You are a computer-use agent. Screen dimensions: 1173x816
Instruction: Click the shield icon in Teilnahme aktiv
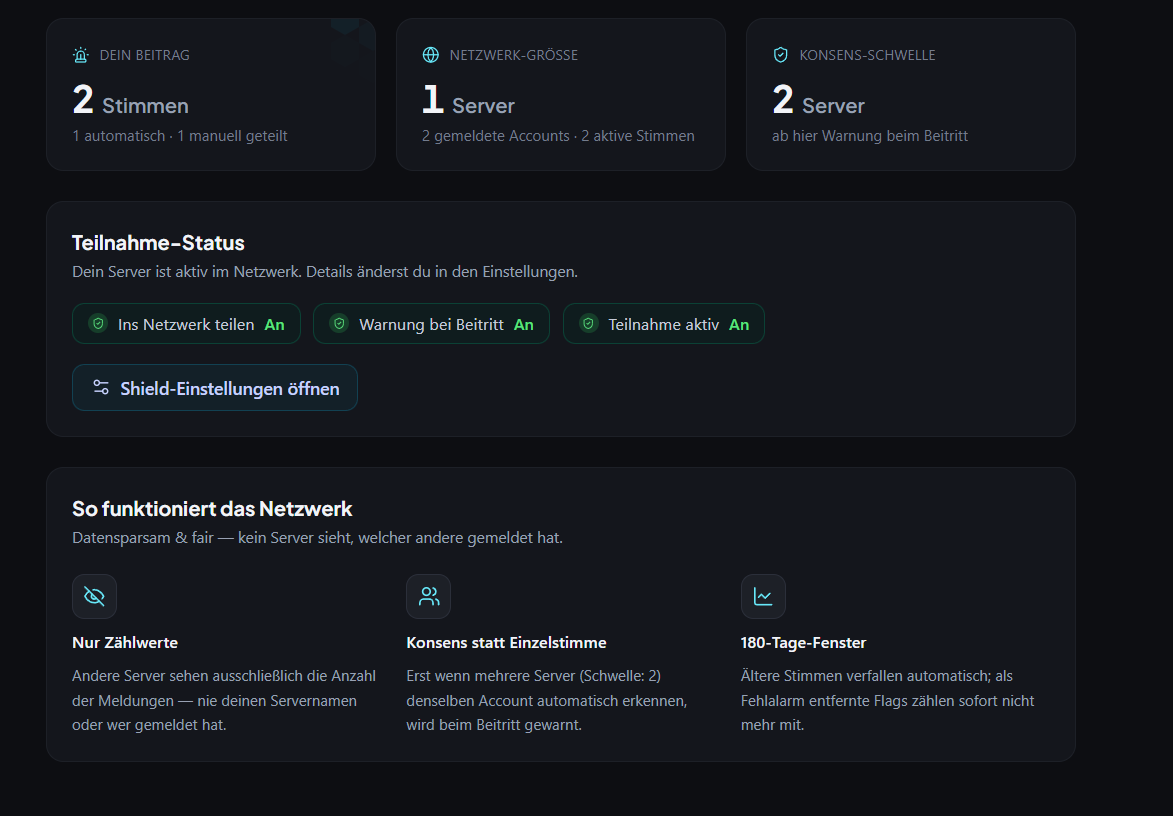pyautogui.click(x=589, y=323)
